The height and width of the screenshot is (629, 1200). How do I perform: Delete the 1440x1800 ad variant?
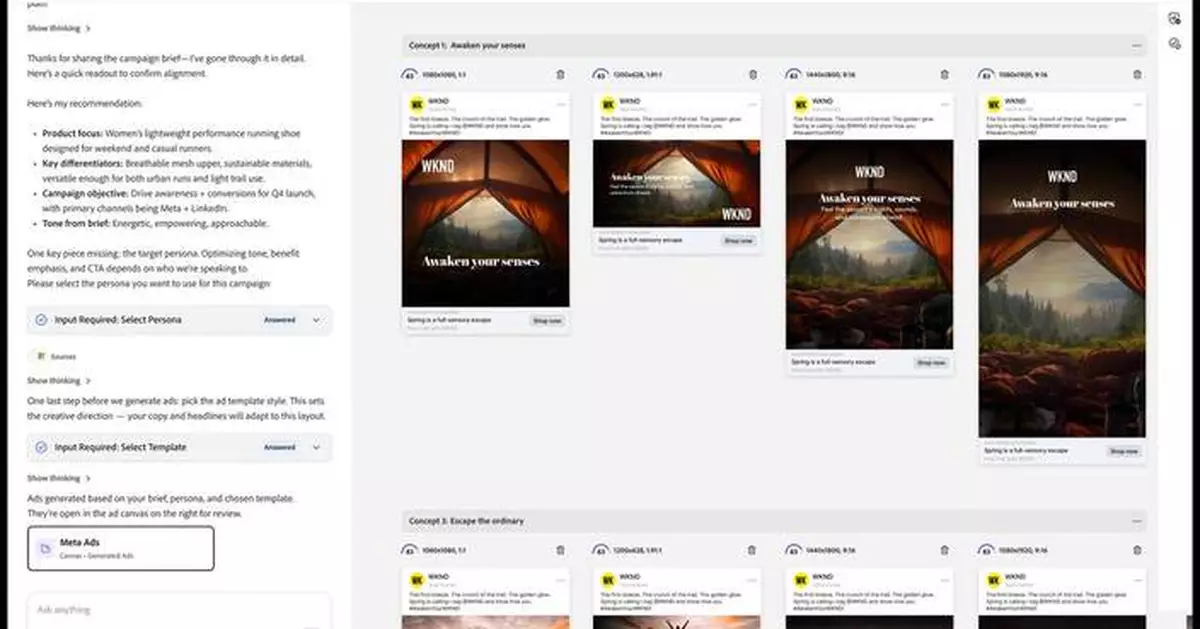pos(943,73)
